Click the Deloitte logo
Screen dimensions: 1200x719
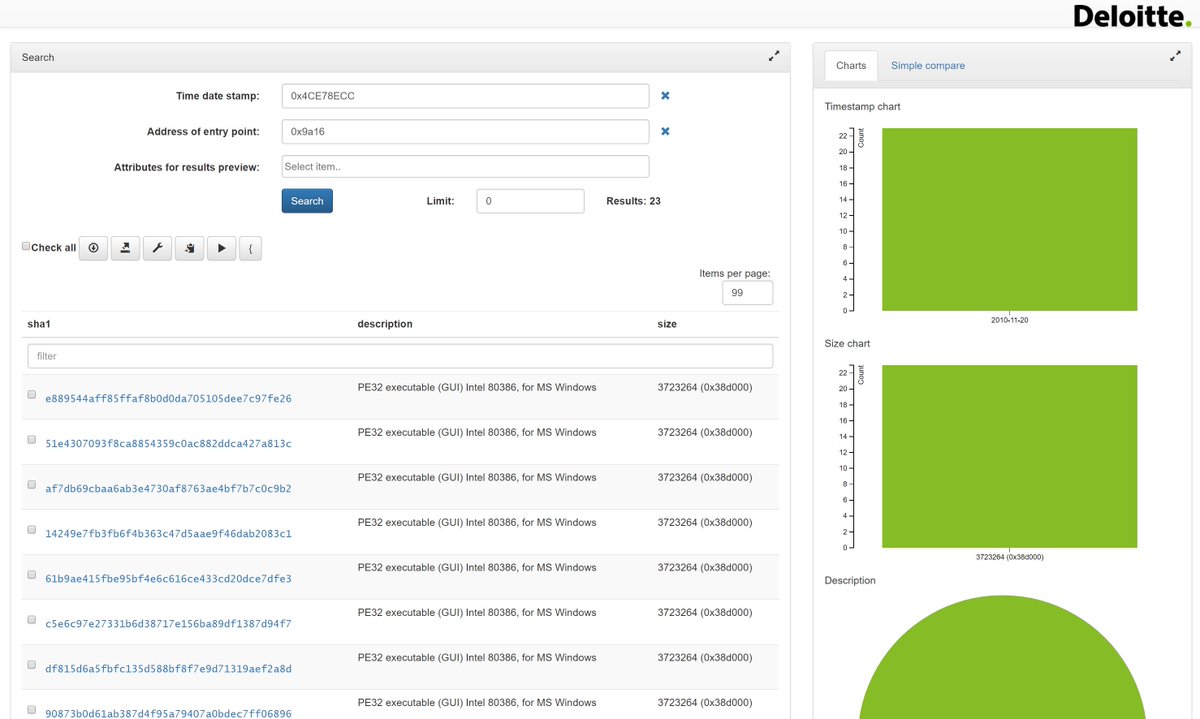pos(1133,15)
